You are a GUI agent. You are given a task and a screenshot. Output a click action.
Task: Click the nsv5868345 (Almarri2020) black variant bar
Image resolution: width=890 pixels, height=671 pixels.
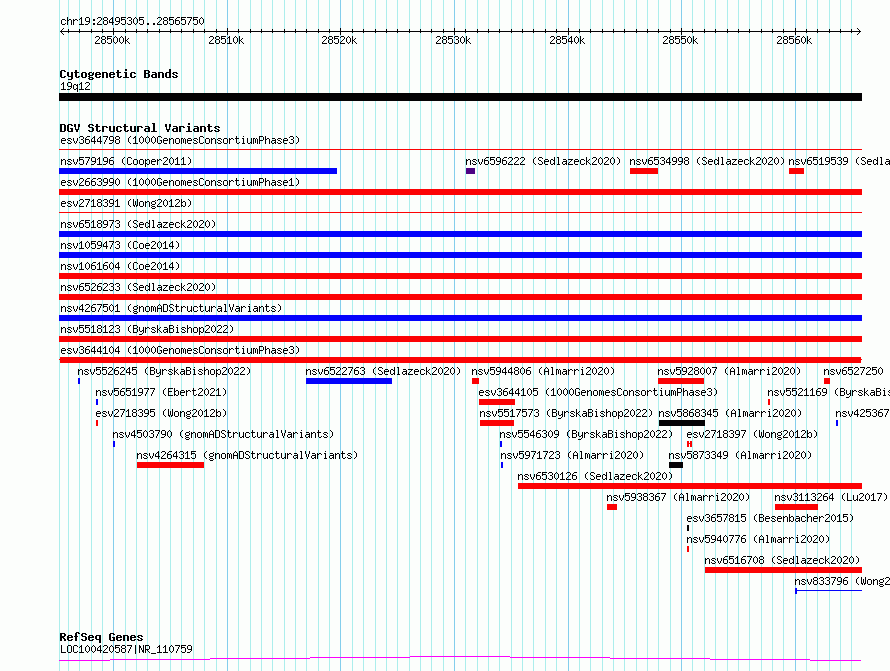coord(682,423)
